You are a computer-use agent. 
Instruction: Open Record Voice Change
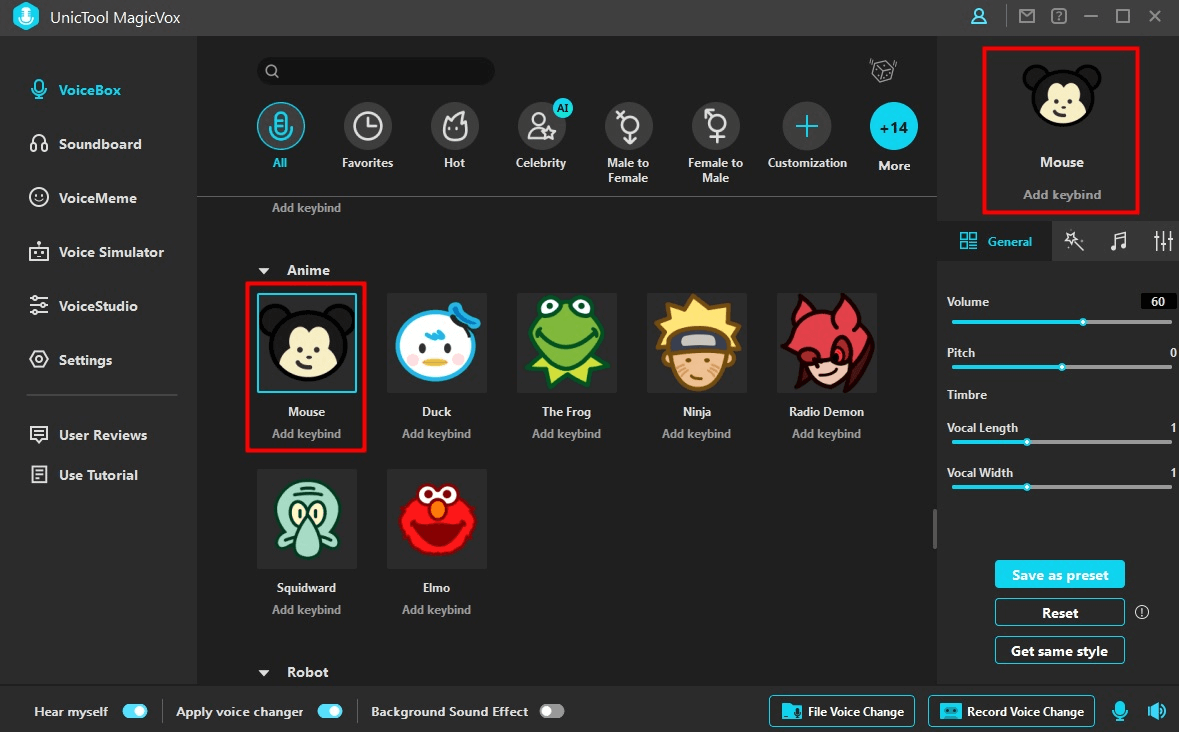click(1012, 711)
